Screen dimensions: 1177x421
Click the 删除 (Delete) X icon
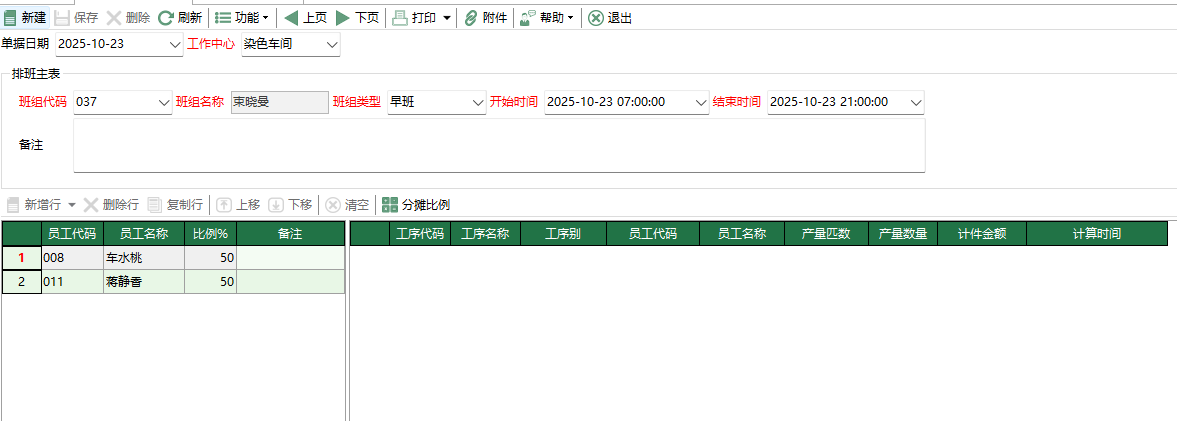[x=114, y=18]
